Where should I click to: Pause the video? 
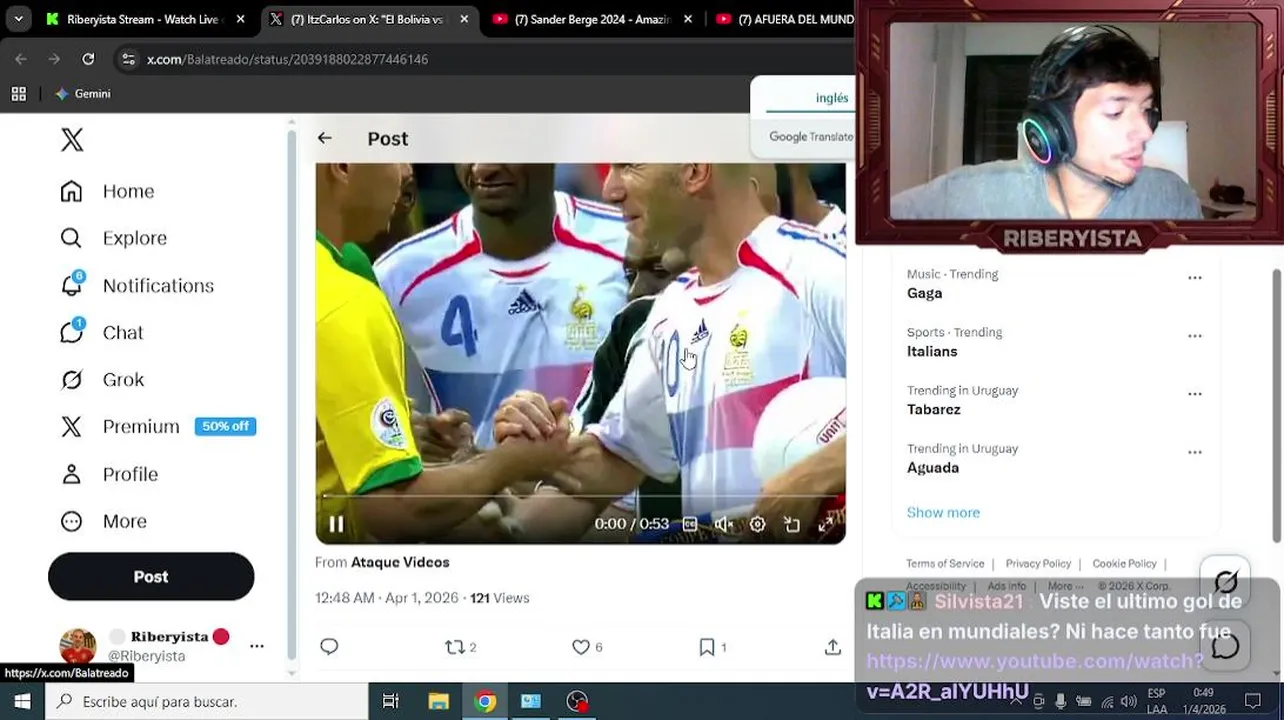tap(336, 524)
